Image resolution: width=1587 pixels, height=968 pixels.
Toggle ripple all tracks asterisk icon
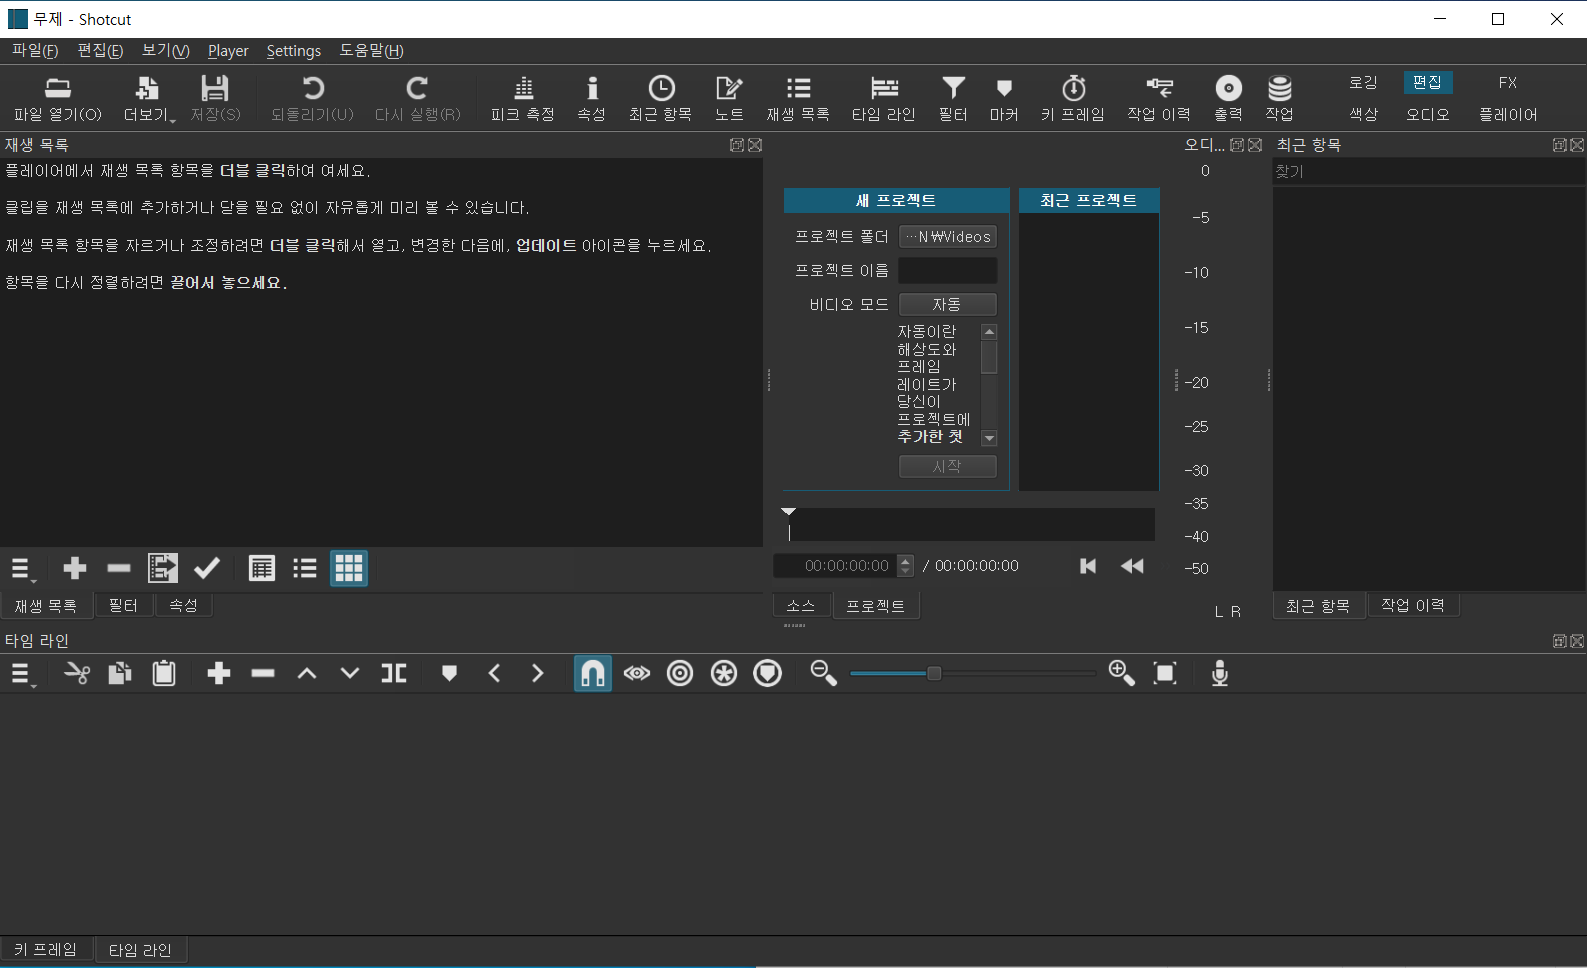click(x=724, y=674)
